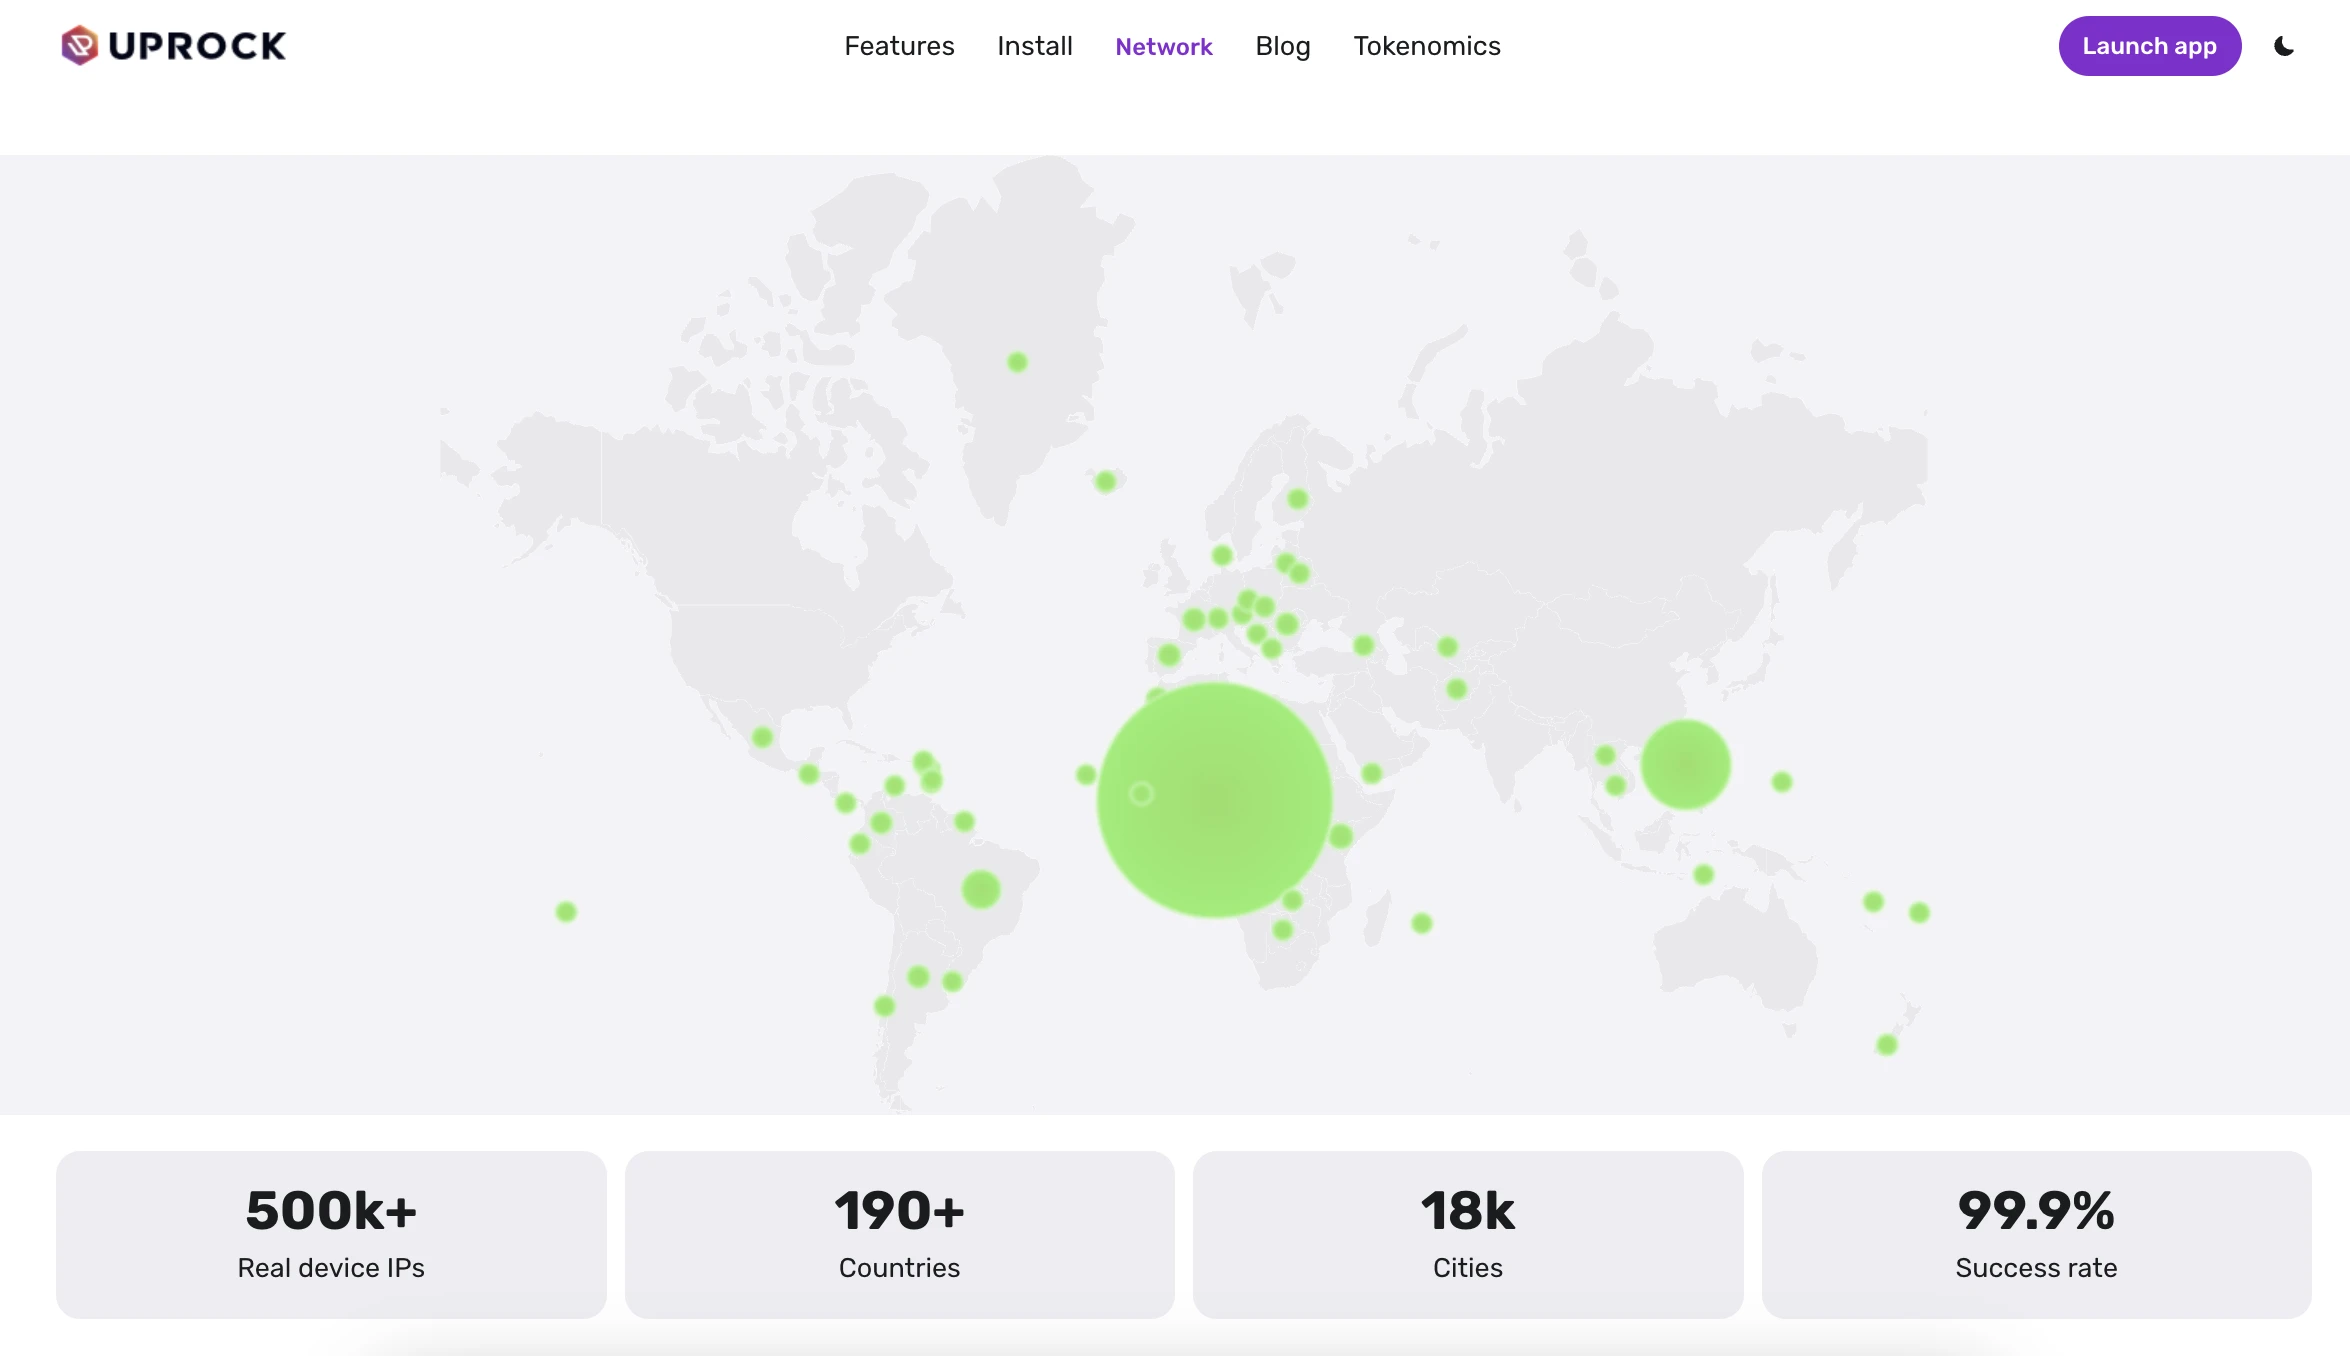Click the UpRock hexagon logo icon
This screenshot has height=1356, width=2350.
tap(79, 45)
